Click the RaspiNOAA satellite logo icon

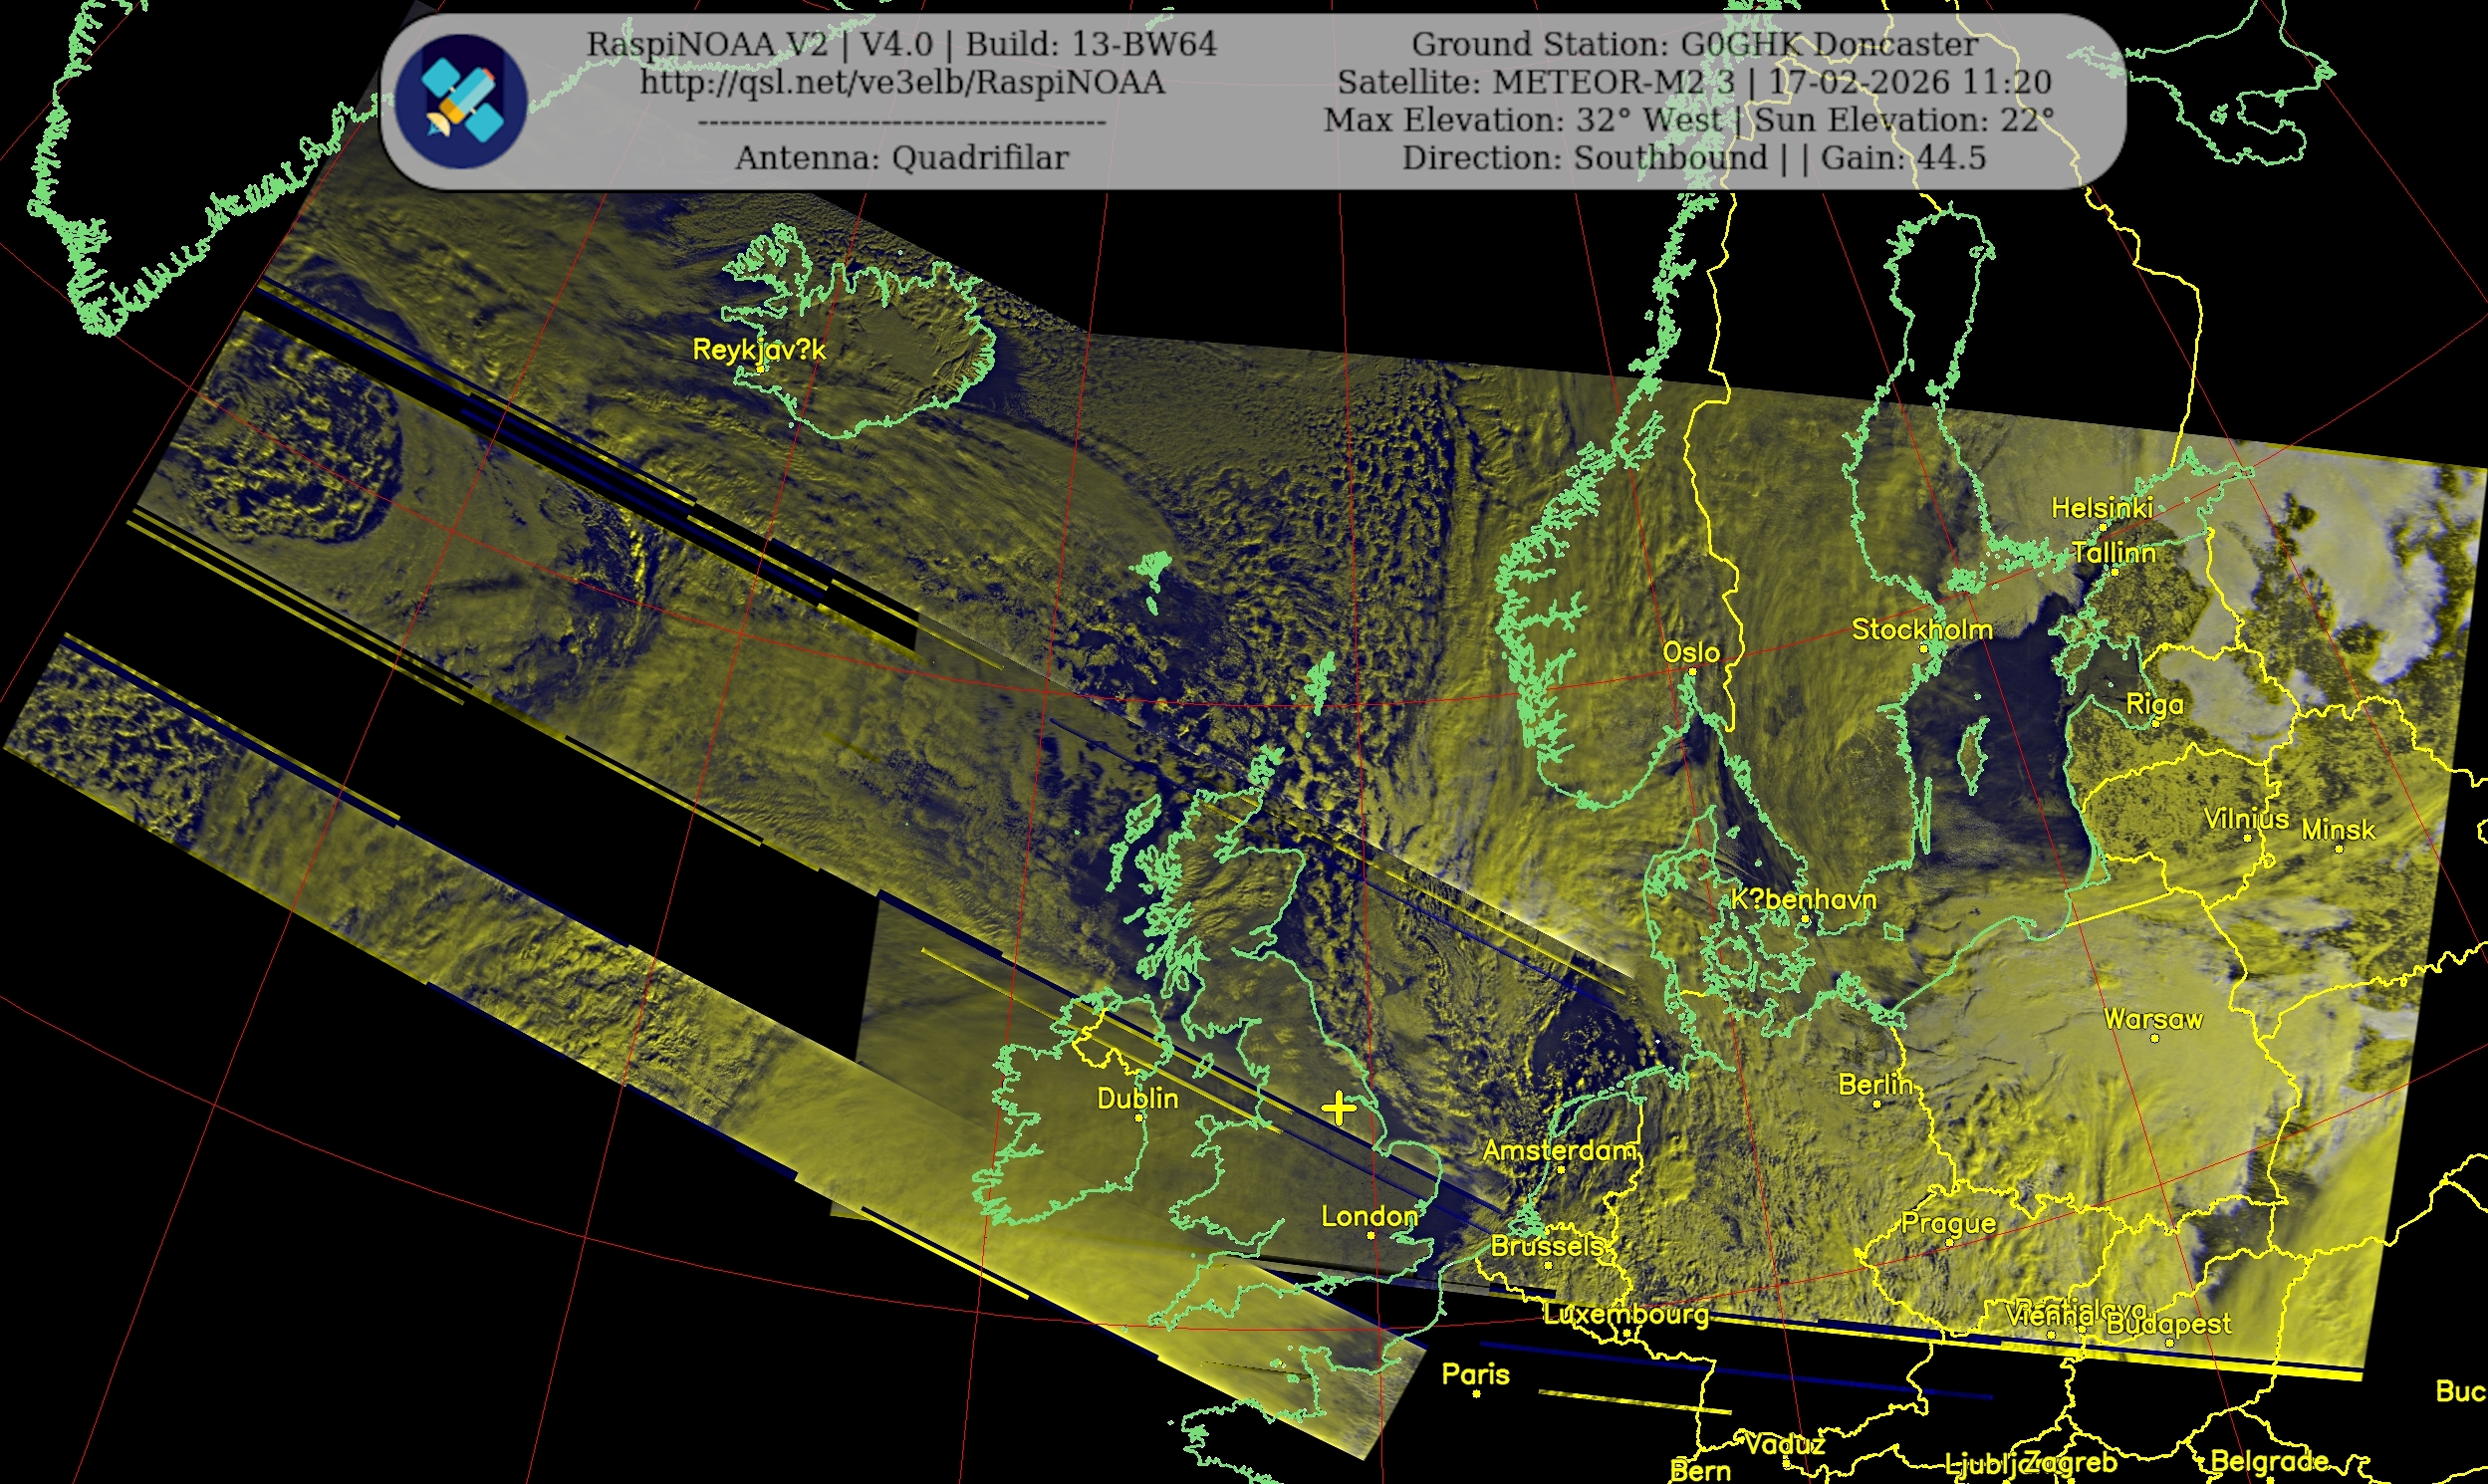point(461,100)
